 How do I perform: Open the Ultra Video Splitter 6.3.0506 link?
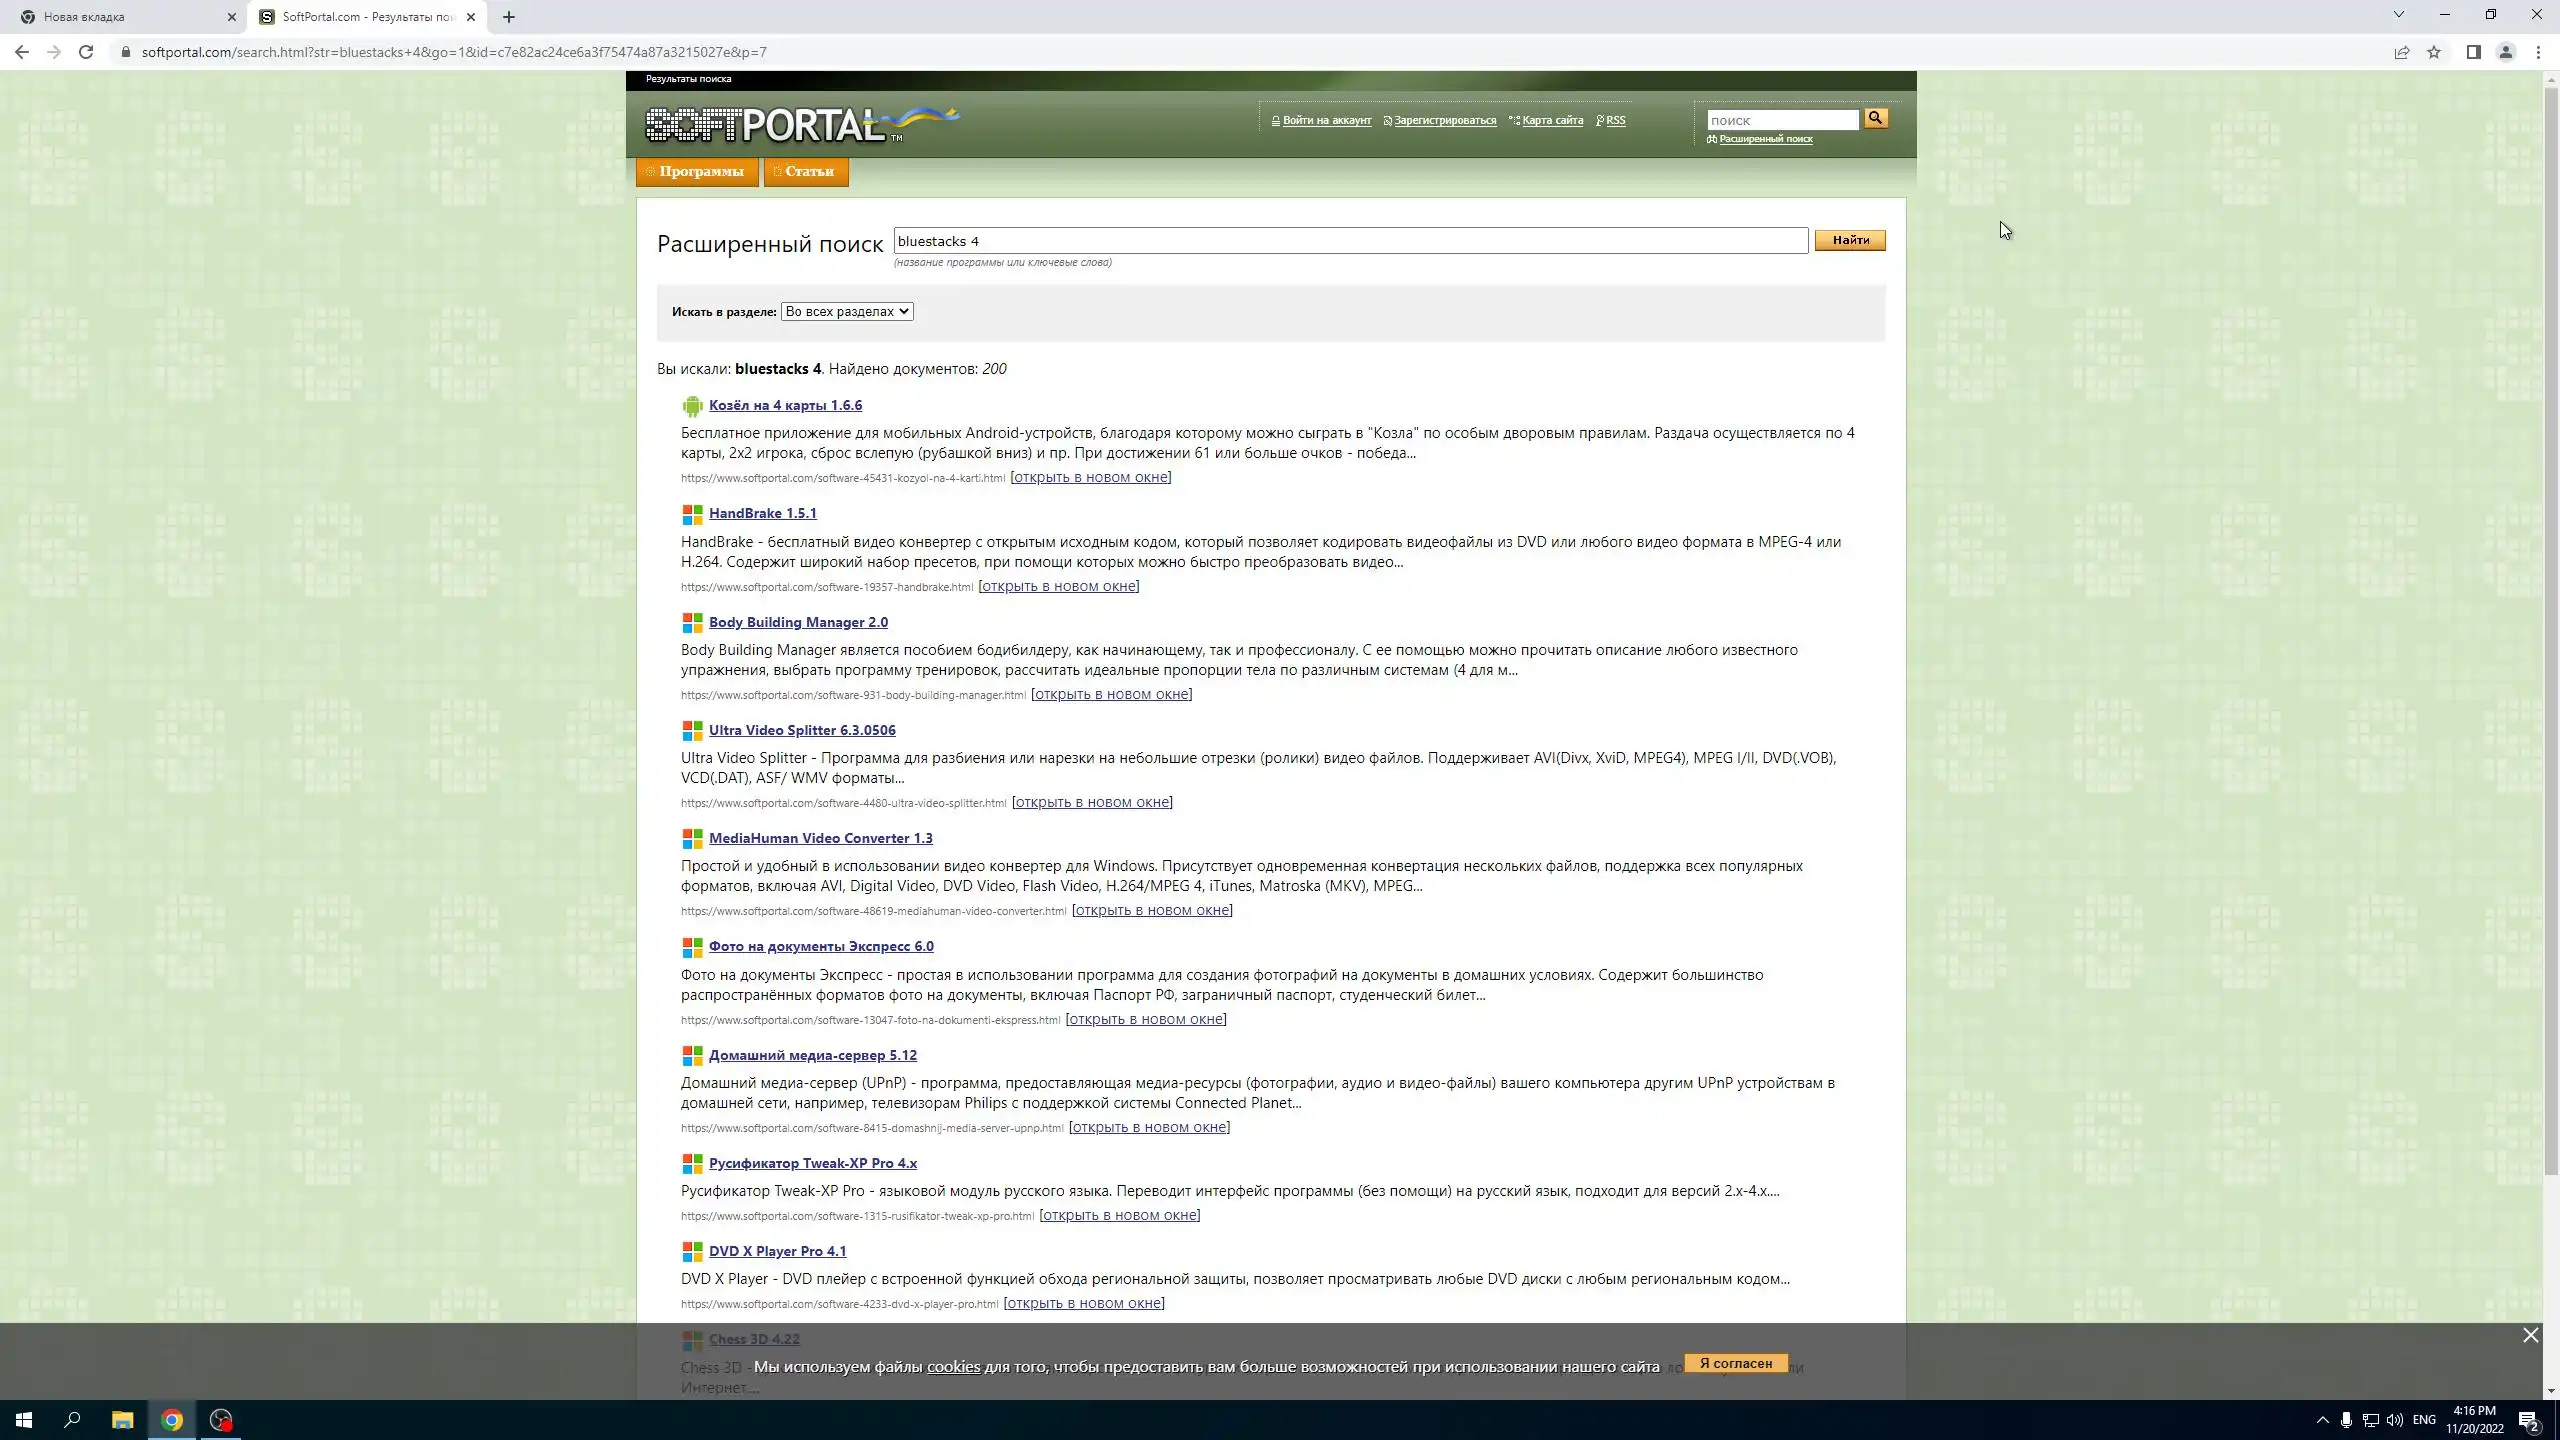tap(802, 730)
